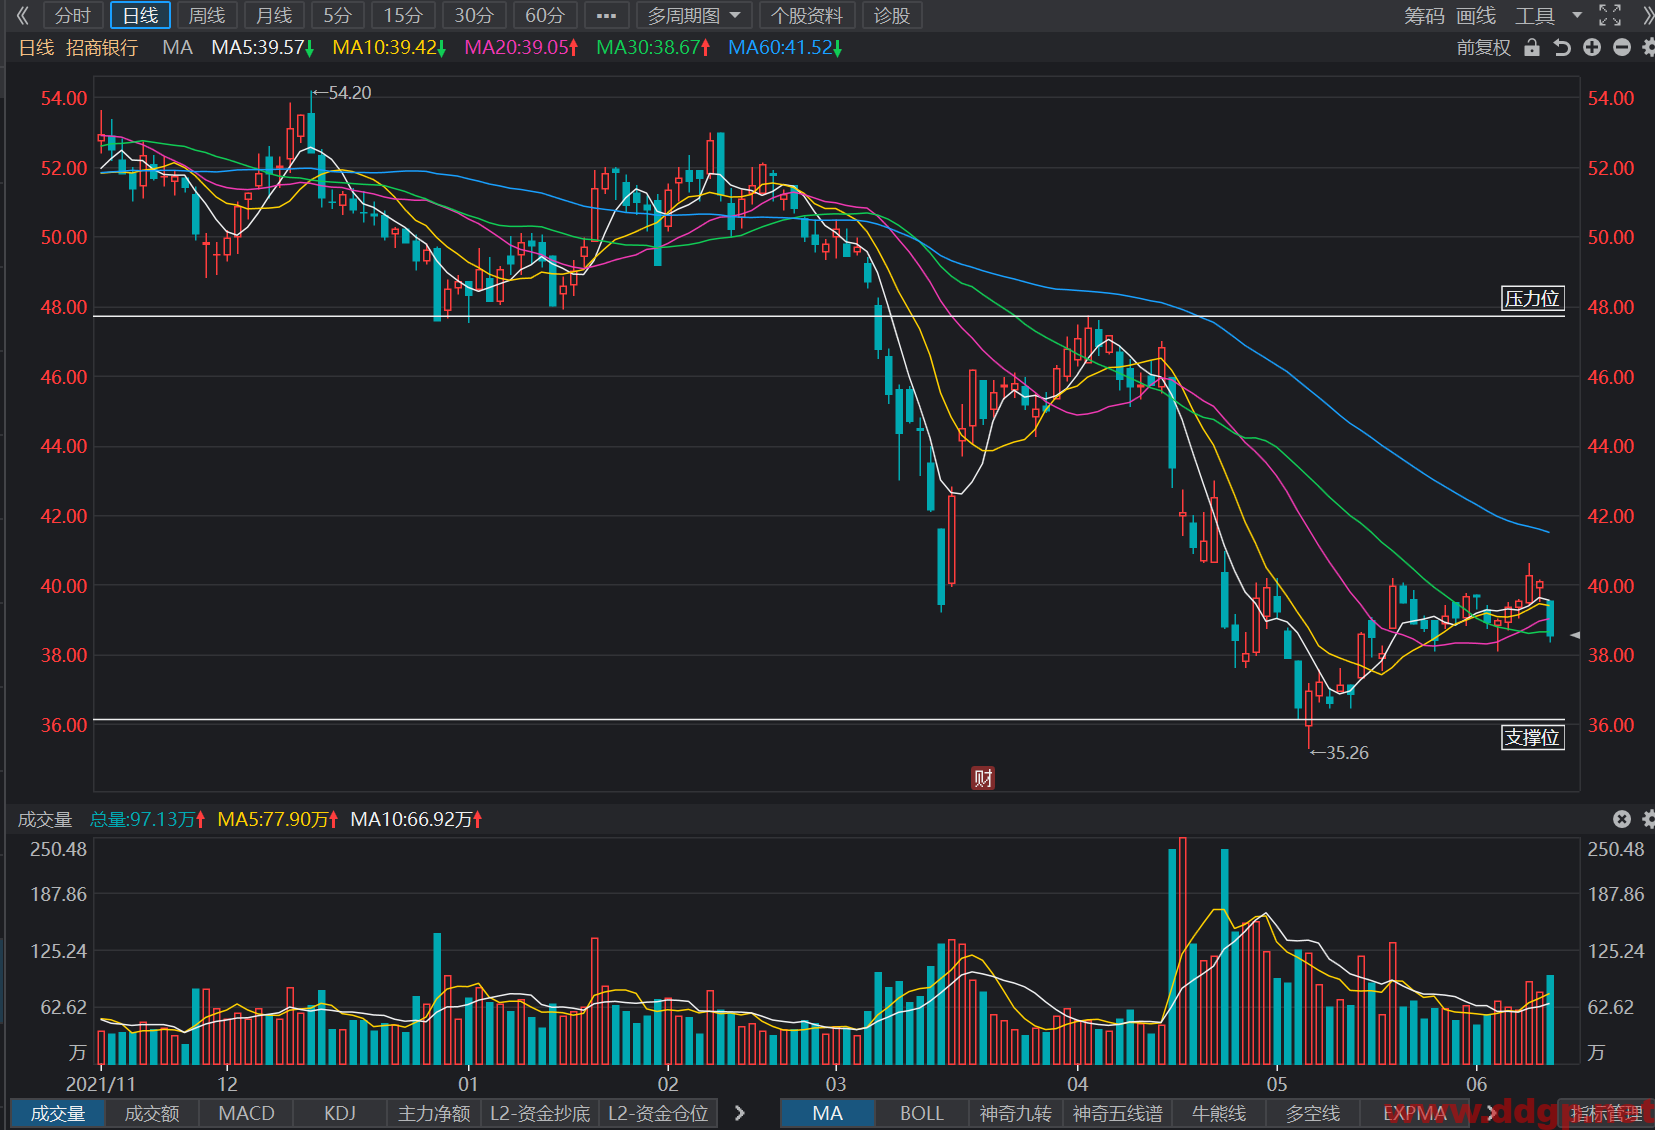The image size is (1655, 1130).
Task: Enter fullscreen chart mode icon
Action: (1610, 15)
